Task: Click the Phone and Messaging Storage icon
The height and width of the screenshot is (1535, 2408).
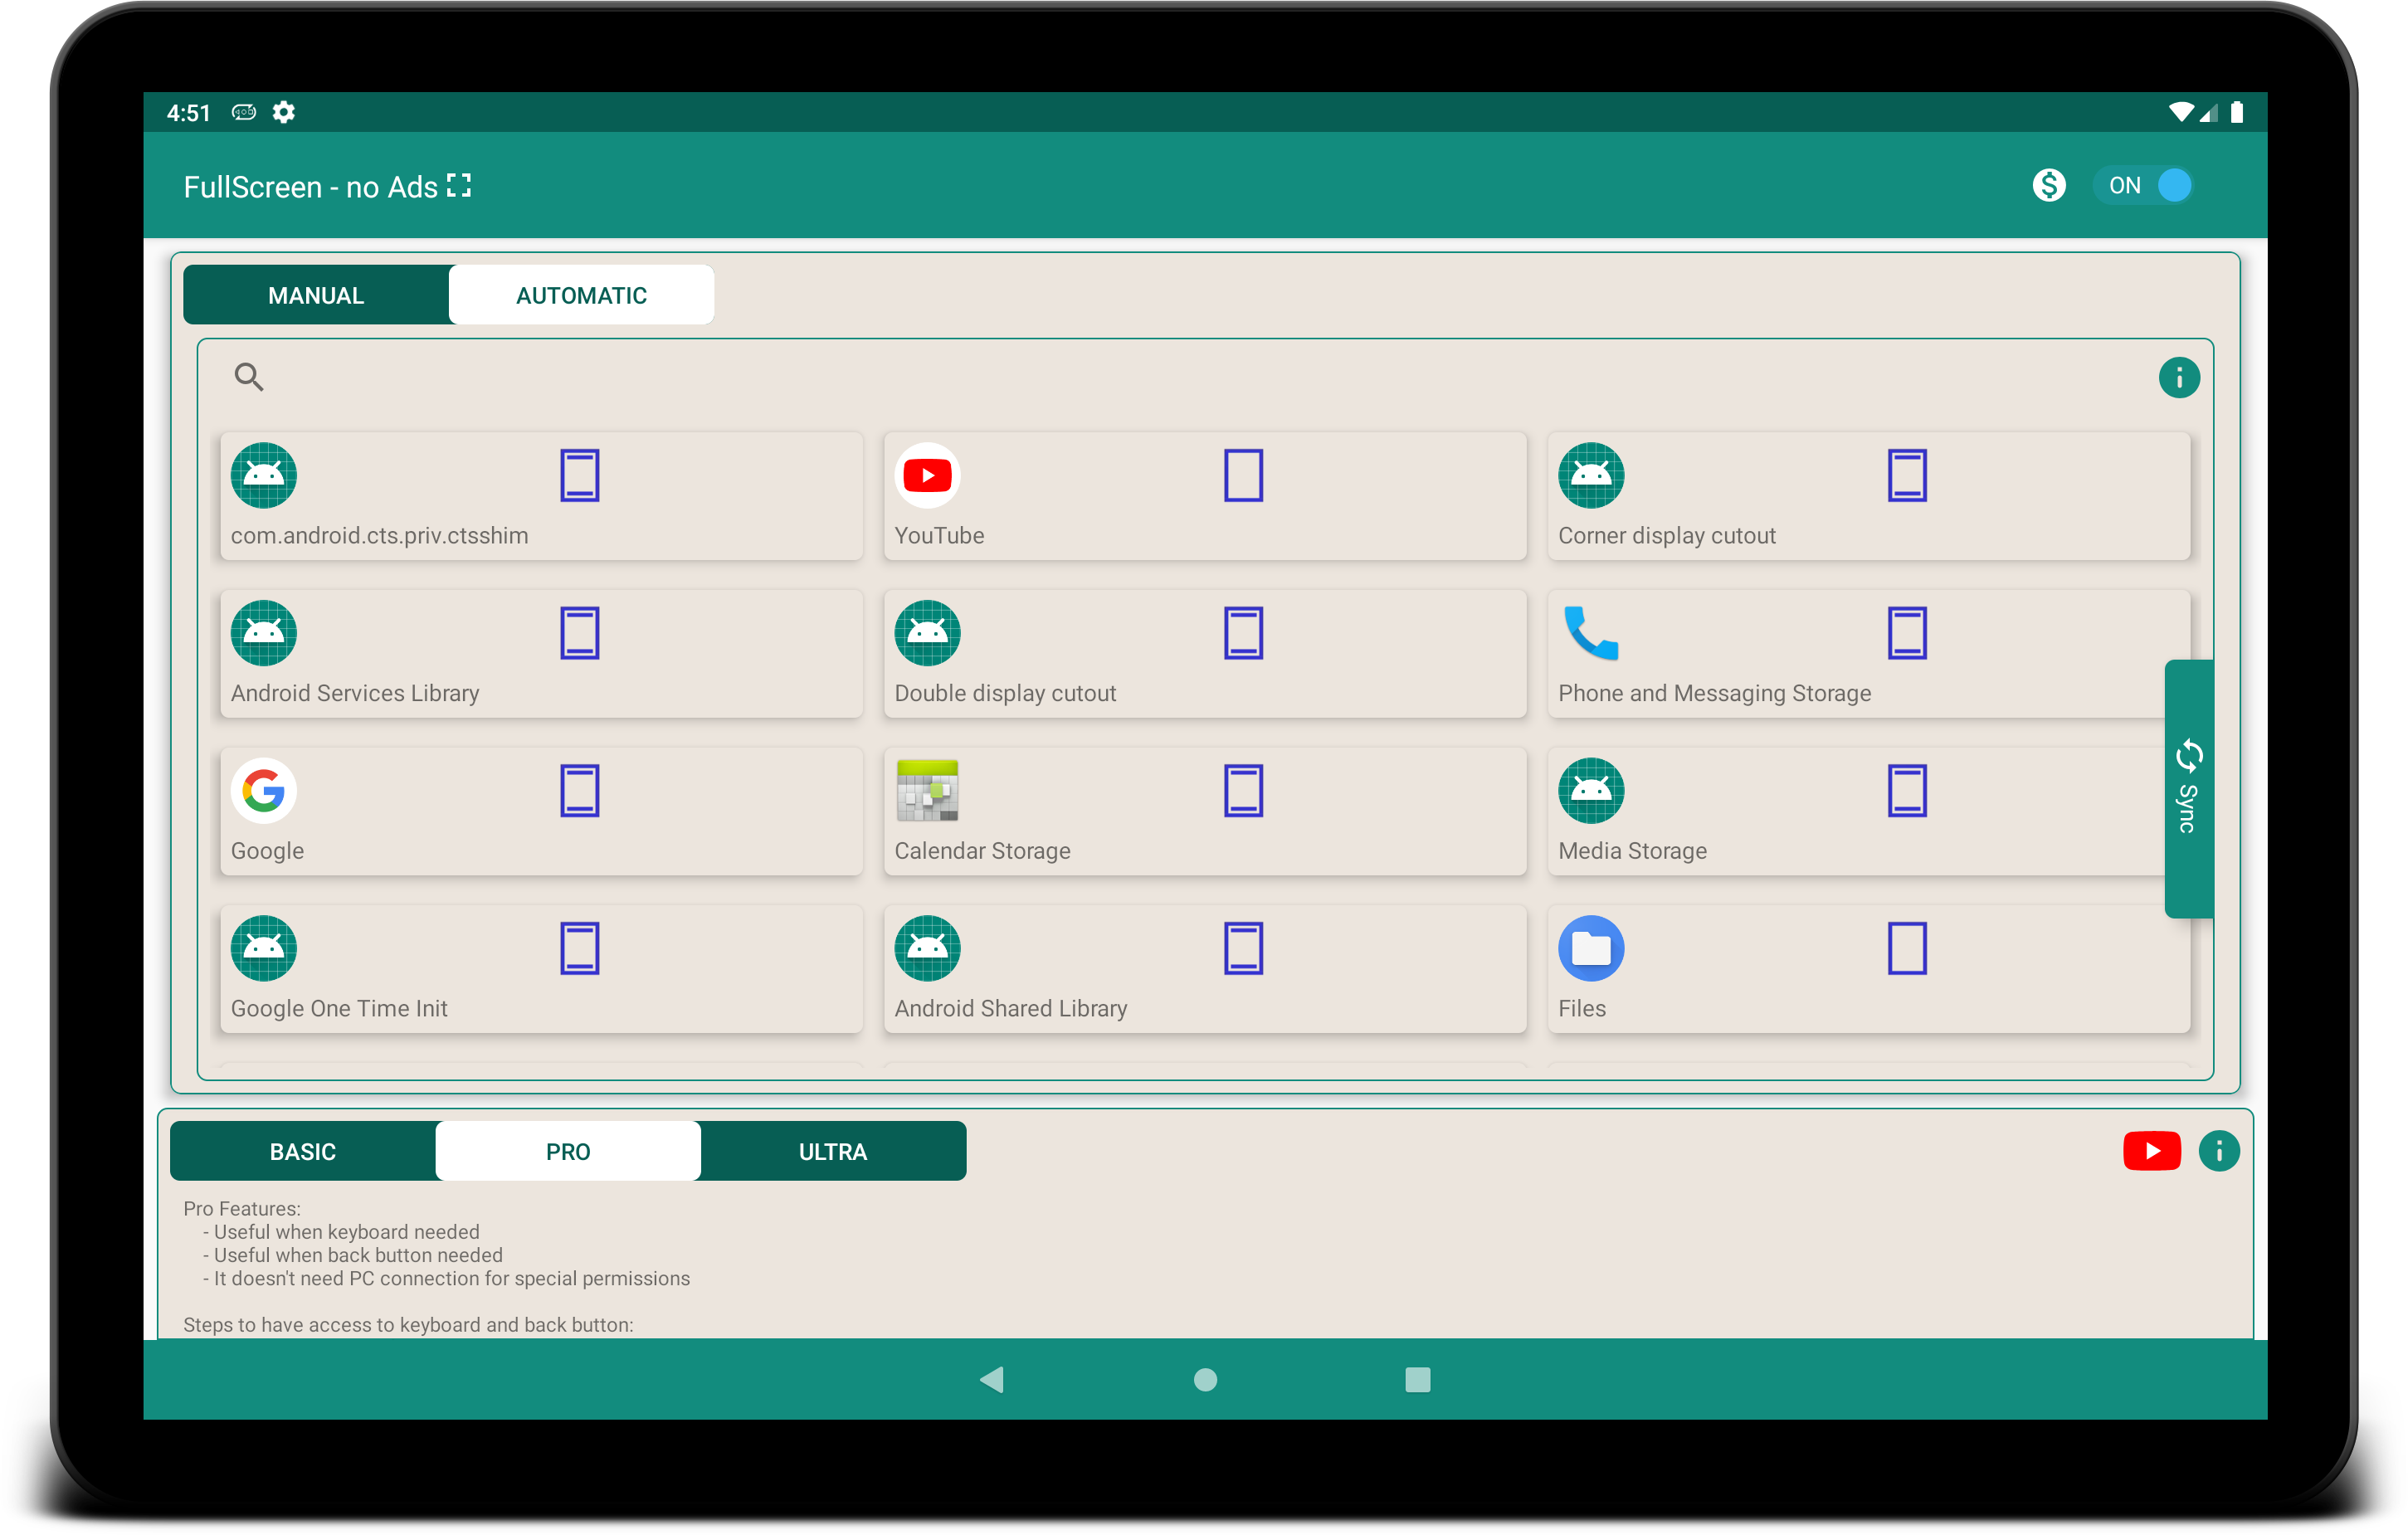Action: [x=1590, y=633]
